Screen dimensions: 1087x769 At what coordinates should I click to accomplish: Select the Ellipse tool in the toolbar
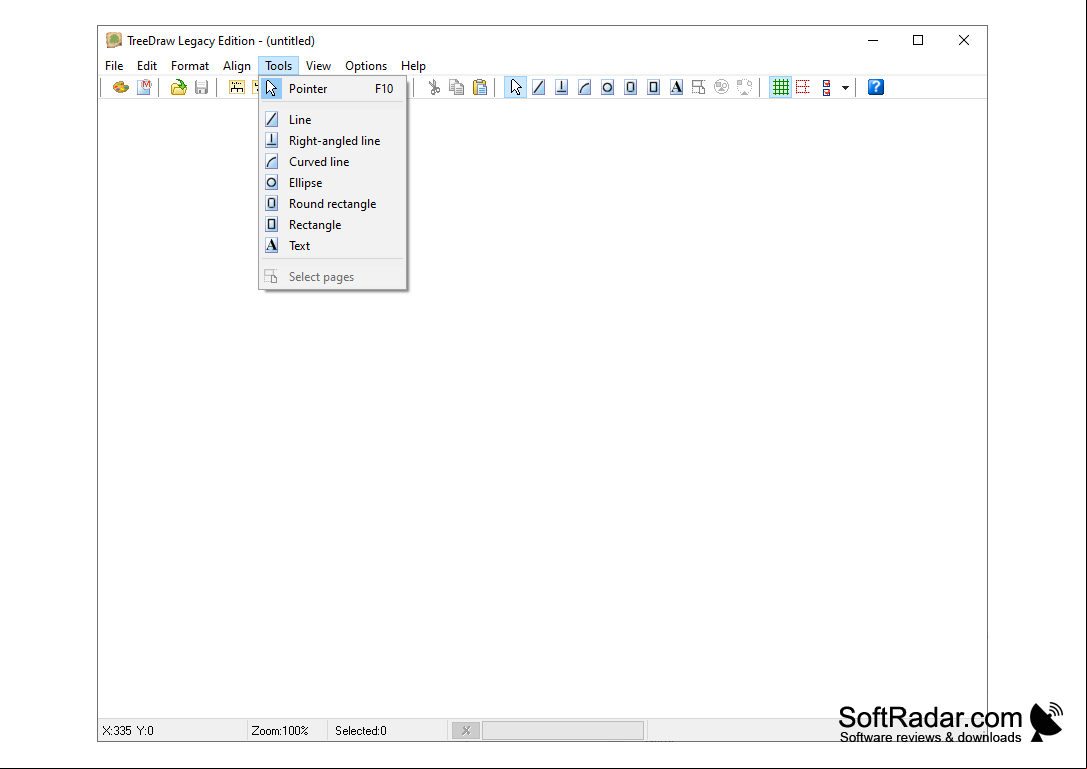pos(607,87)
